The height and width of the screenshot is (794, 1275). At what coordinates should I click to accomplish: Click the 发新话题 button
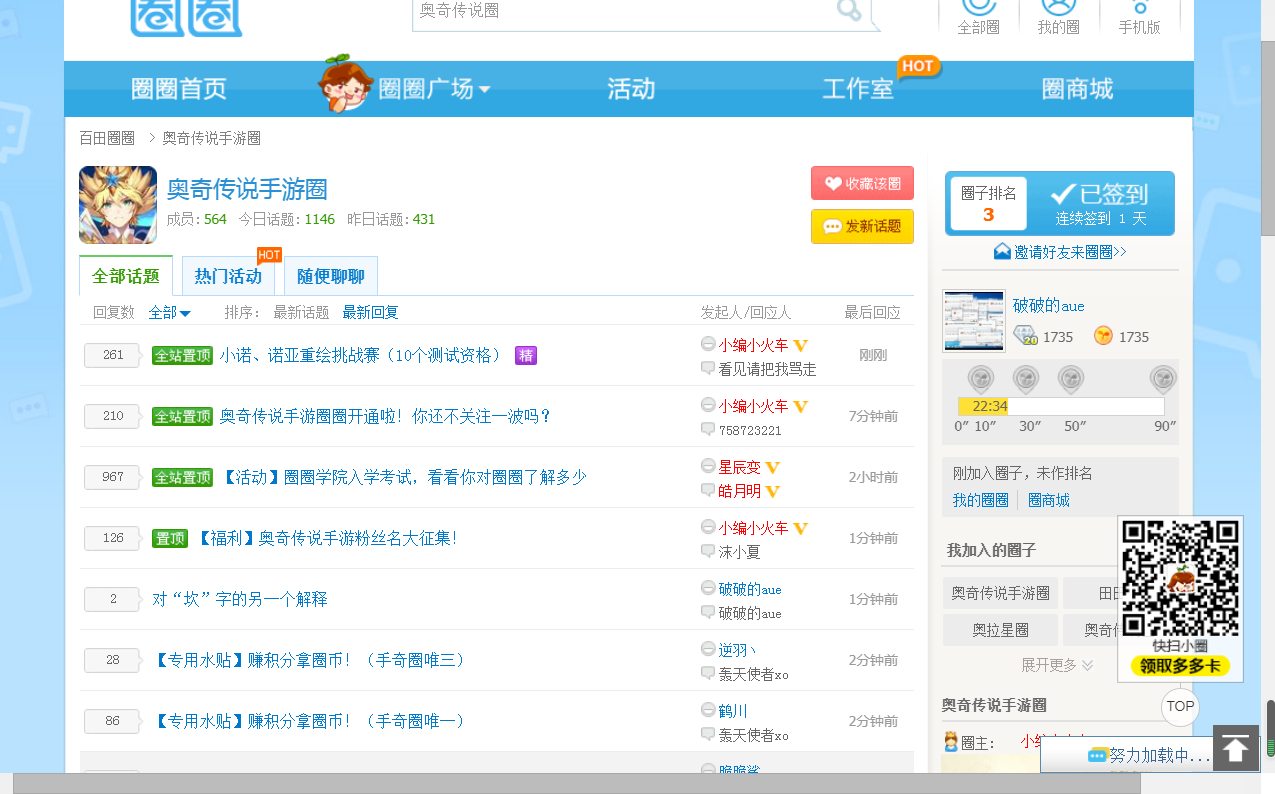(862, 227)
